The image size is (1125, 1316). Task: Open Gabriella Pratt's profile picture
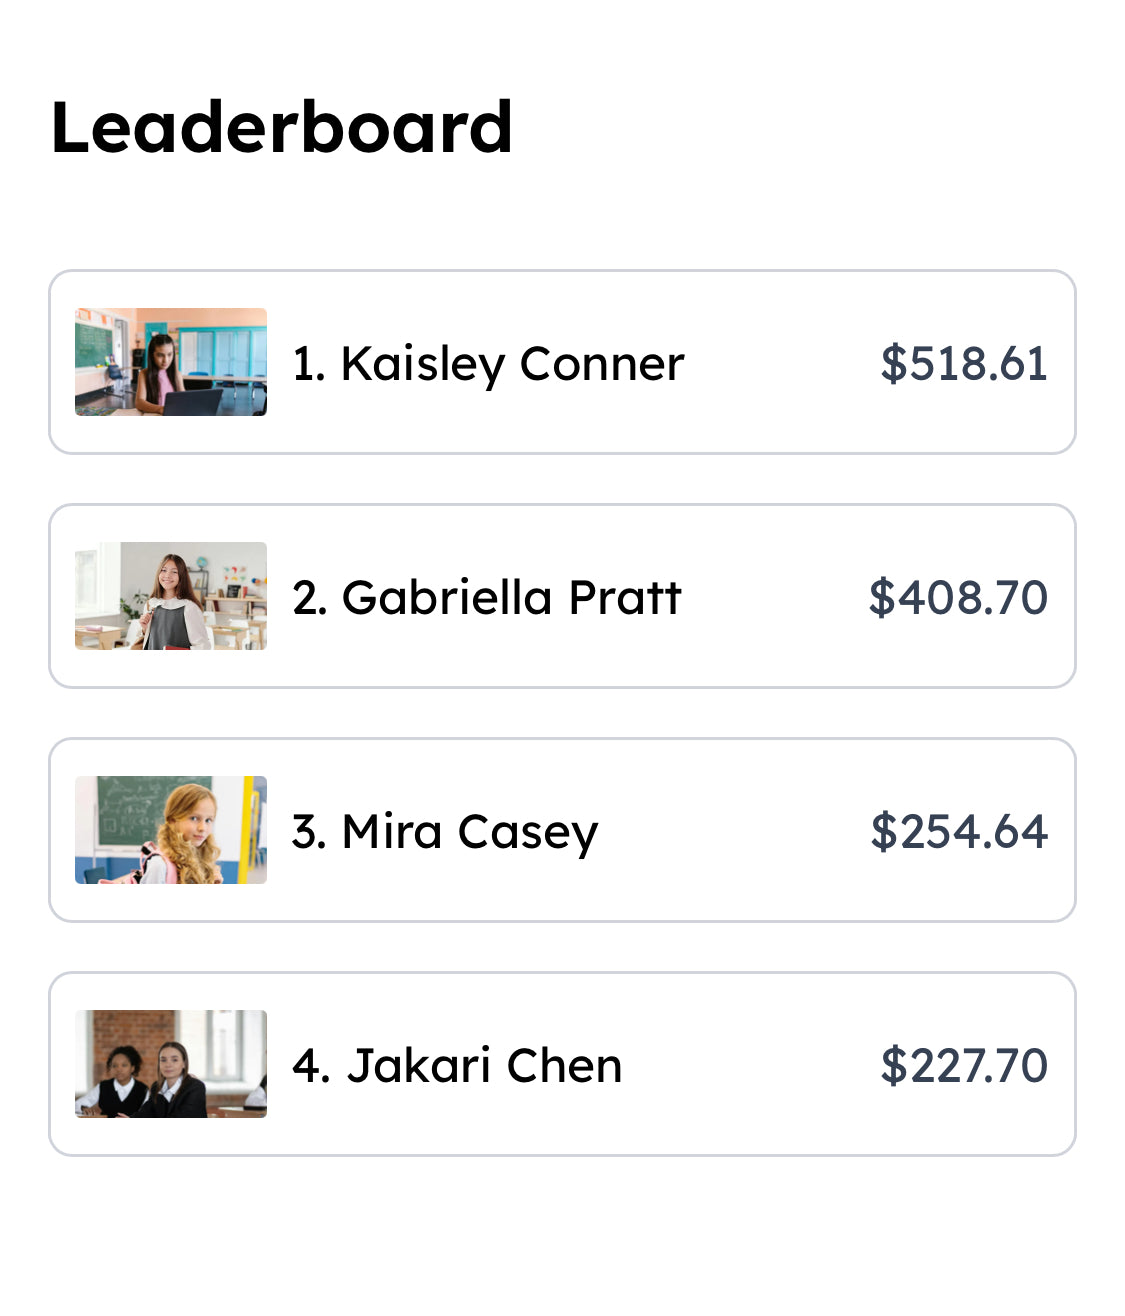click(x=171, y=596)
